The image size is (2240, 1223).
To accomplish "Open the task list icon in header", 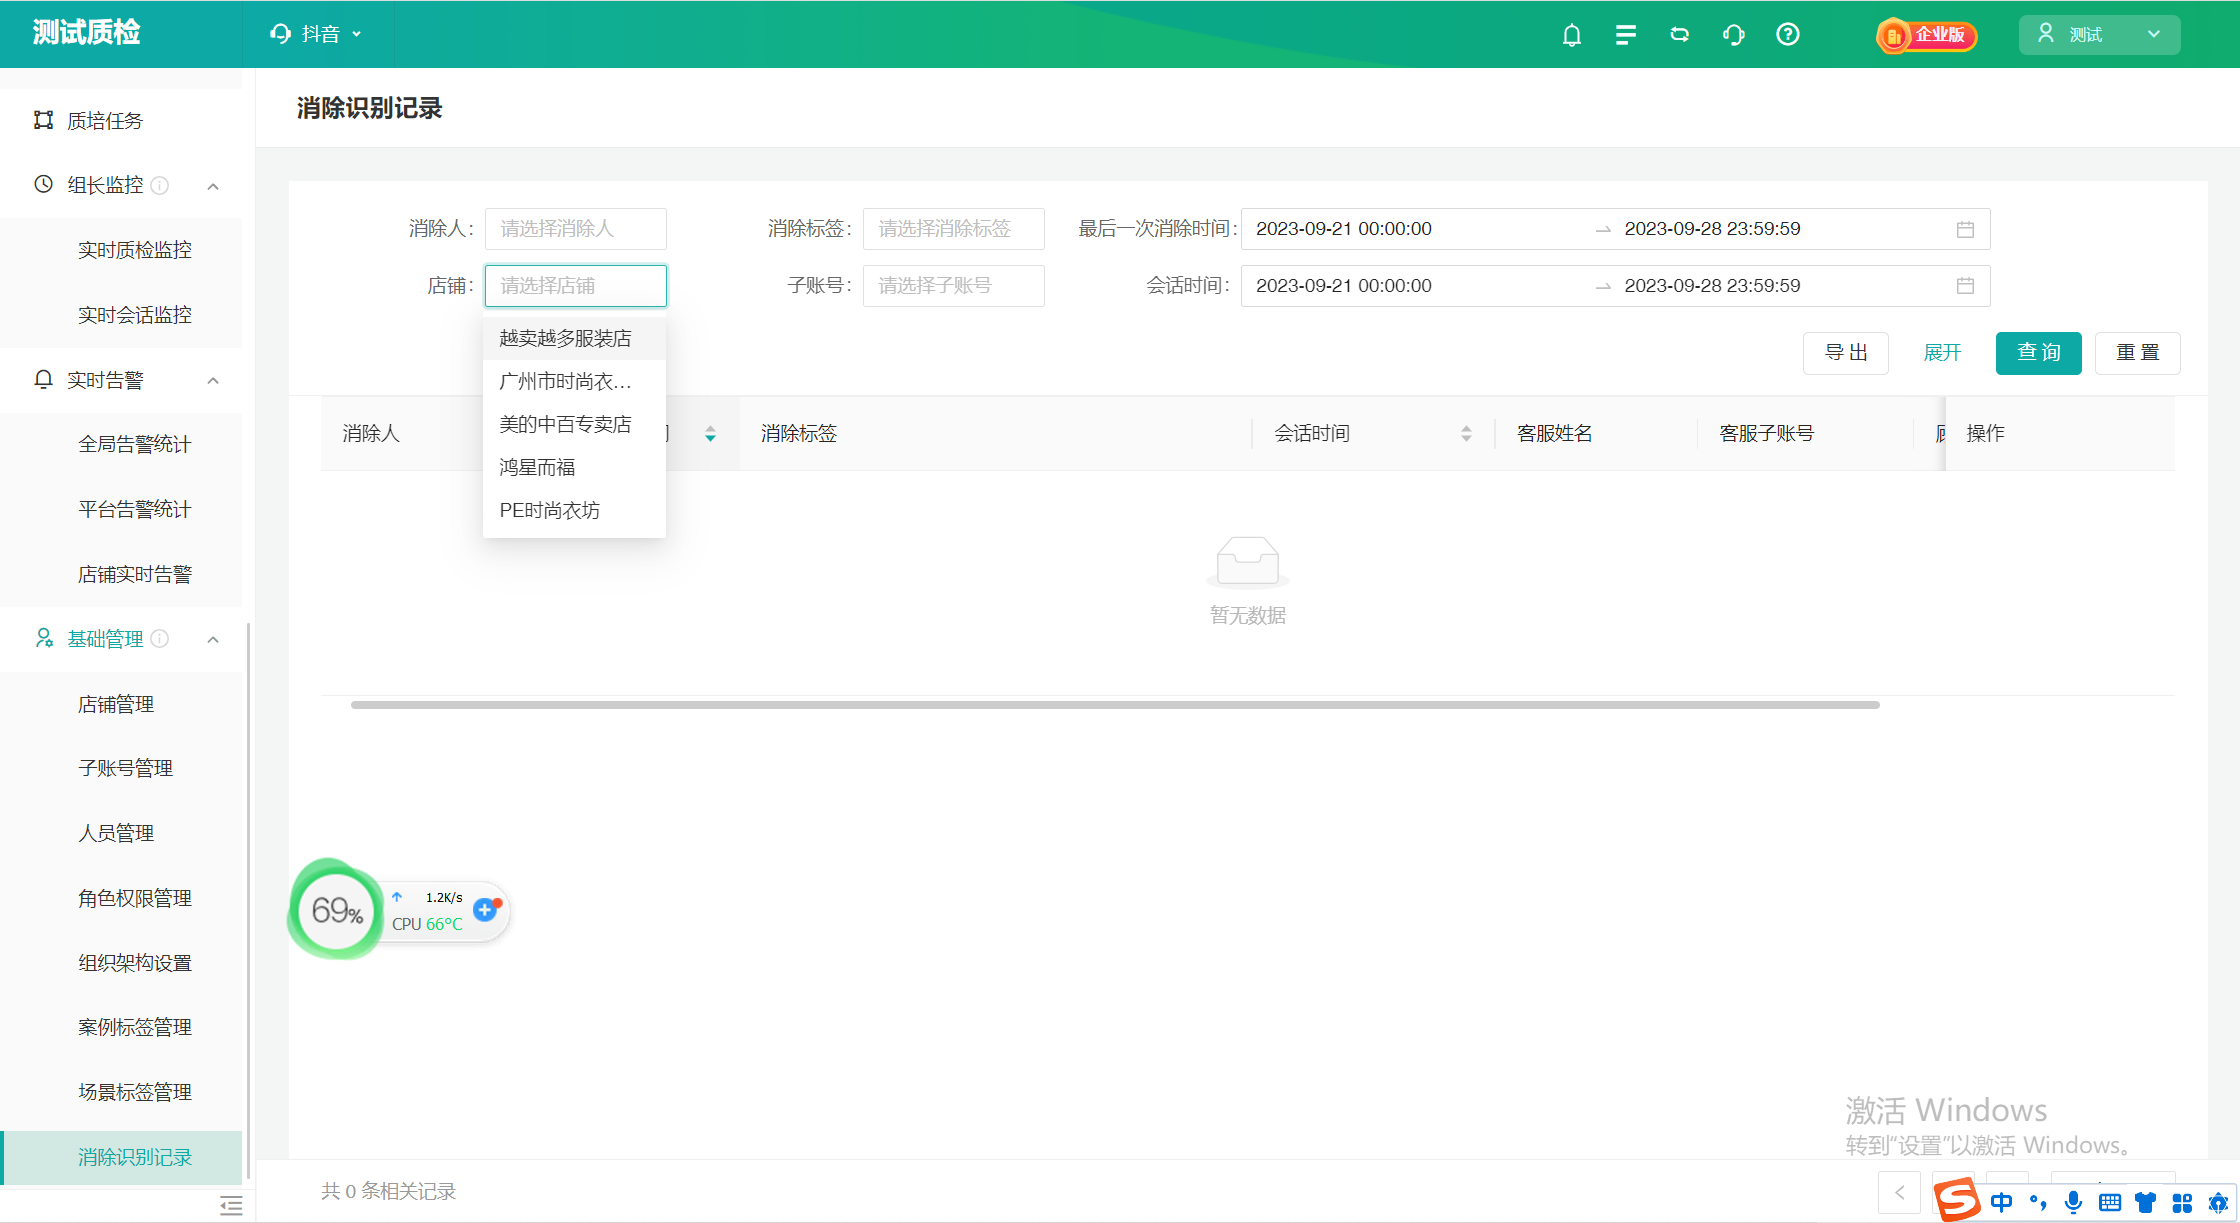I will pyautogui.click(x=1626, y=35).
